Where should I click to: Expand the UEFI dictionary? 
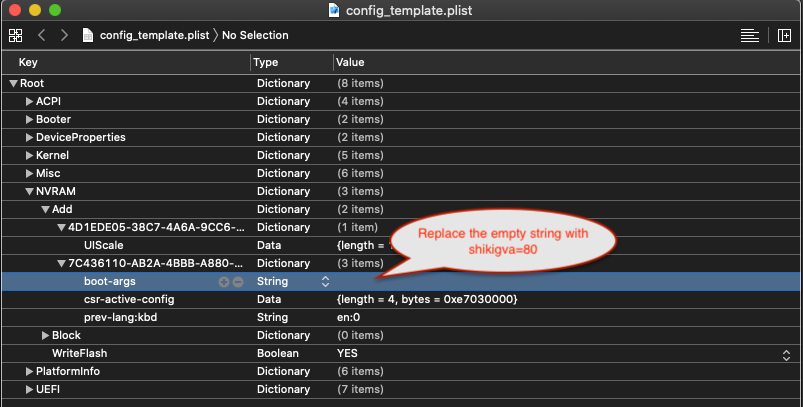coord(29,389)
